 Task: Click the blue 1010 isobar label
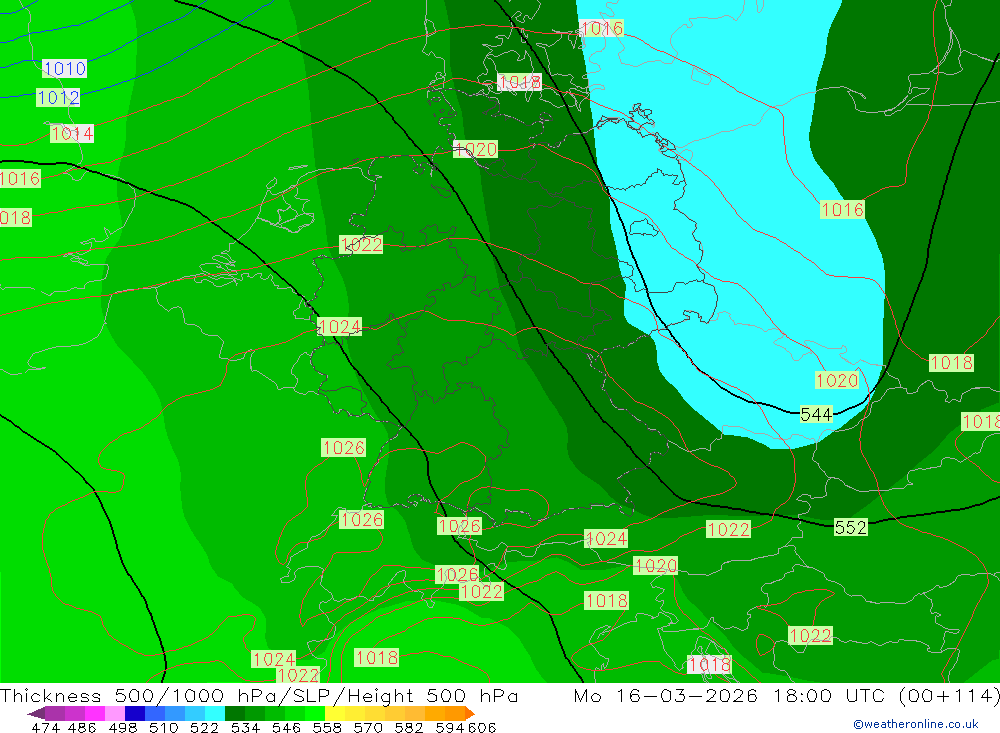pos(64,68)
